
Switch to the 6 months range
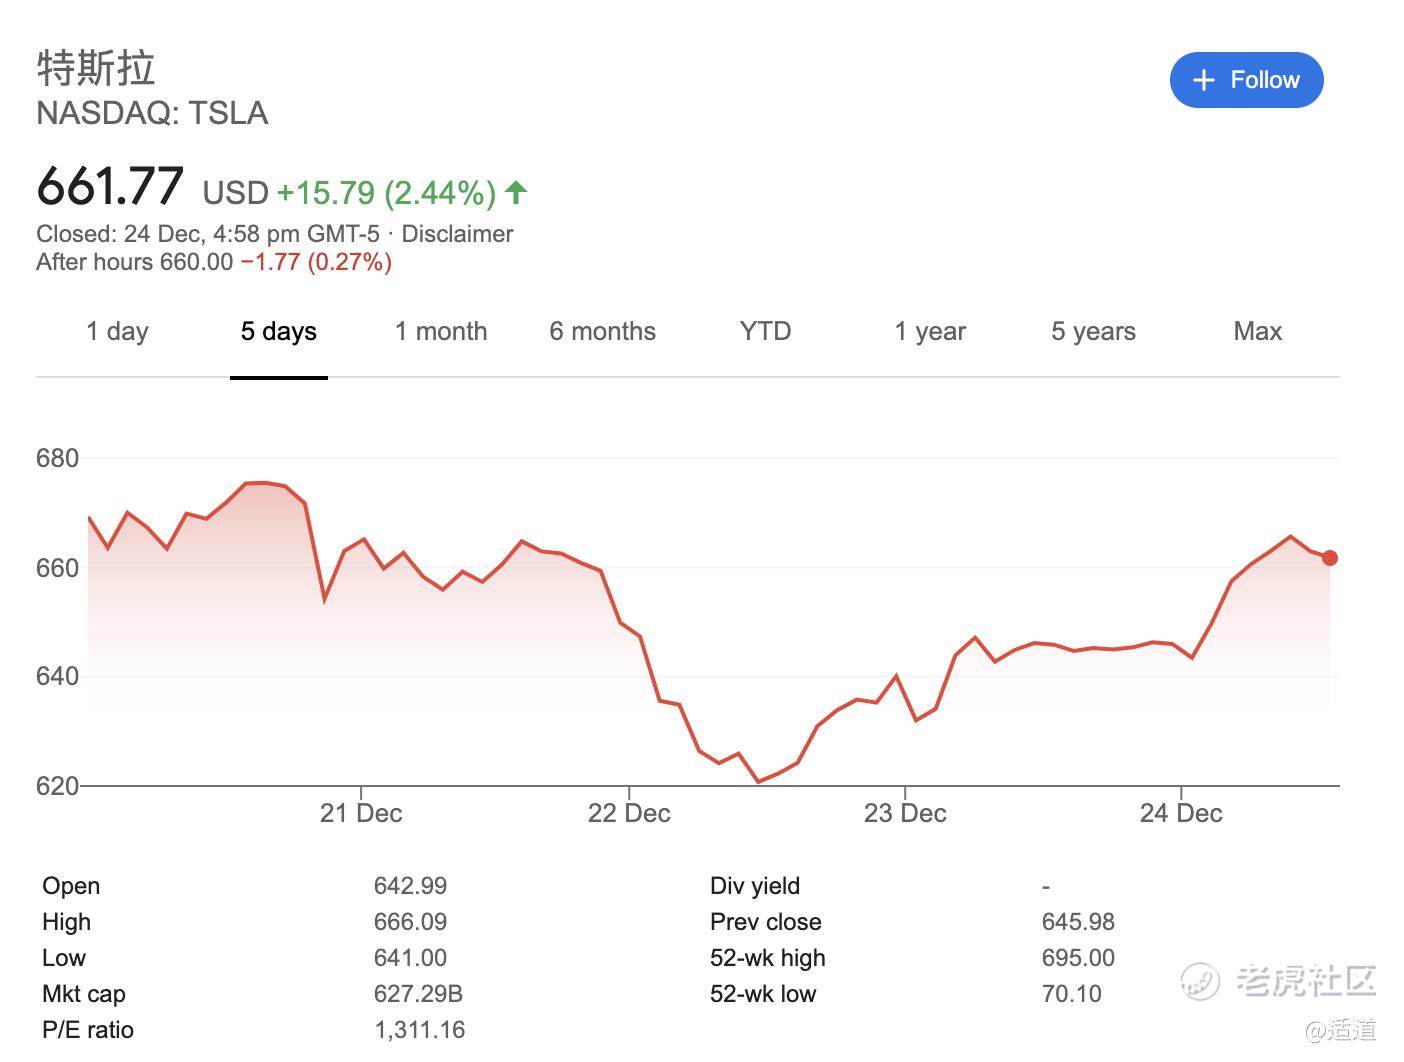click(x=602, y=332)
